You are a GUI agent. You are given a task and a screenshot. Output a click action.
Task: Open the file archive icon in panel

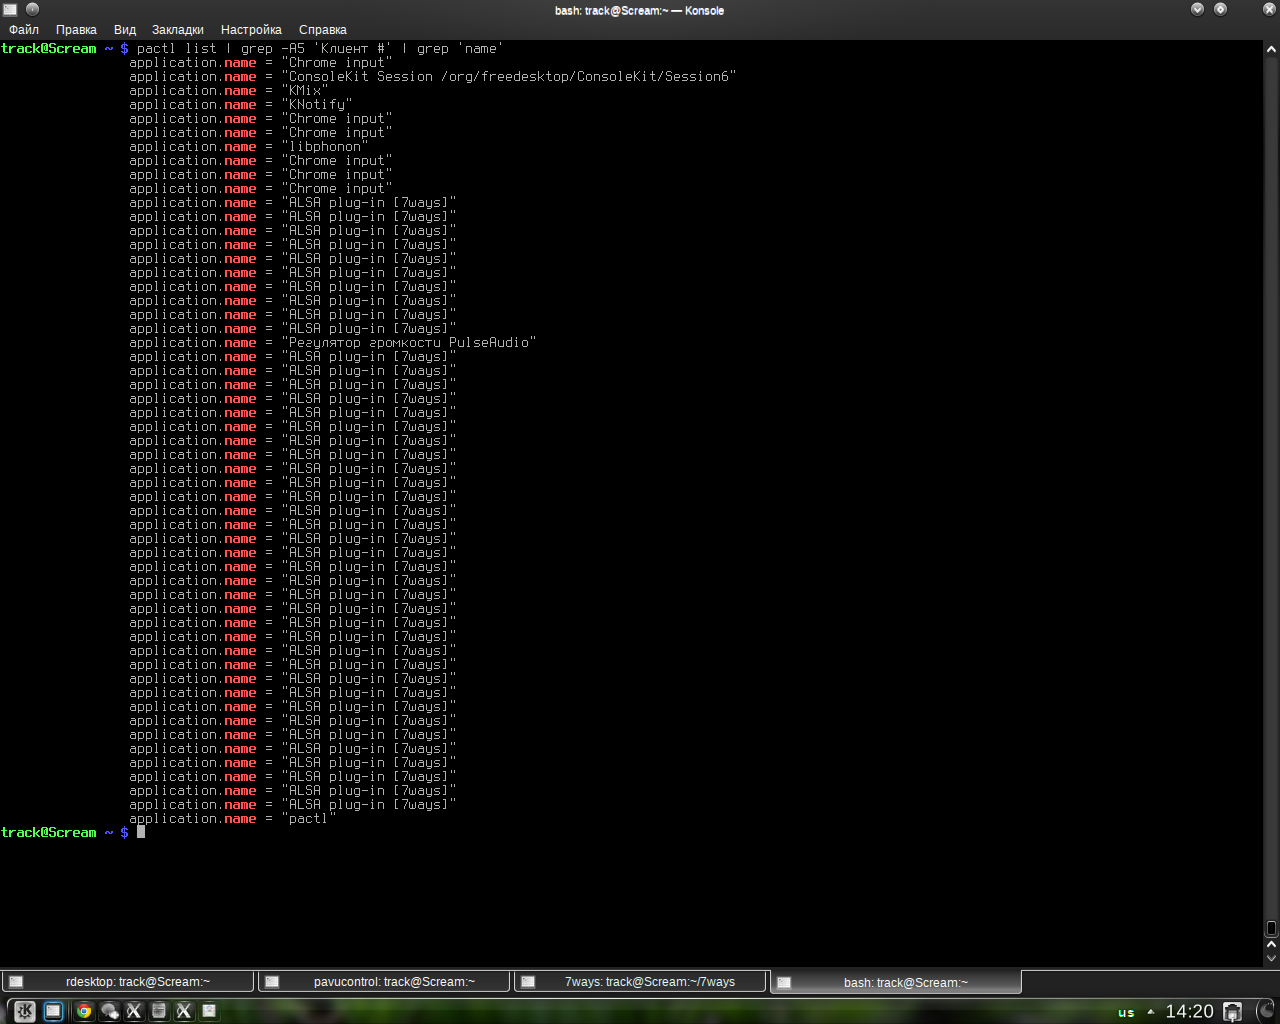click(159, 1011)
